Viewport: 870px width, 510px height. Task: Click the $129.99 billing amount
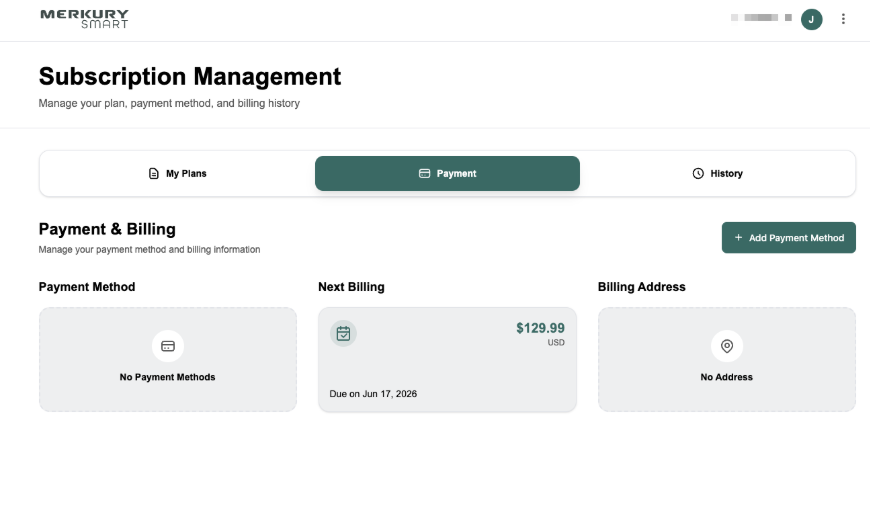click(x=540, y=328)
